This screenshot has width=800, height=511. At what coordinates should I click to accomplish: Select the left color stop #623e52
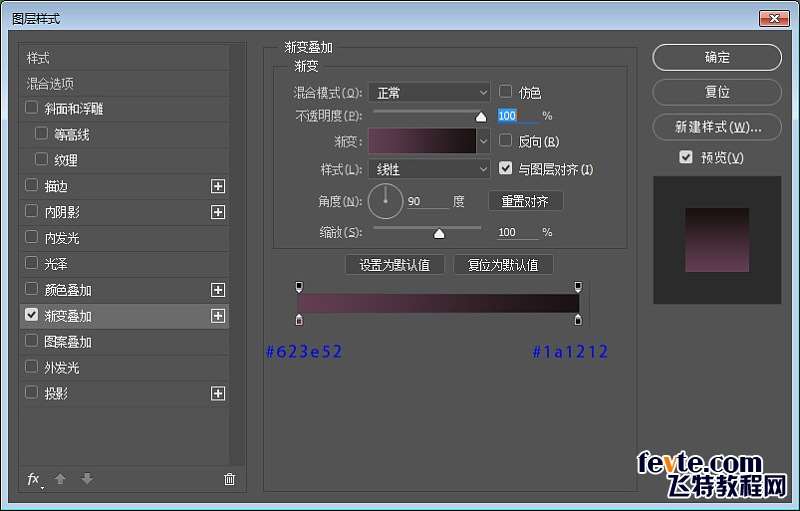299,320
